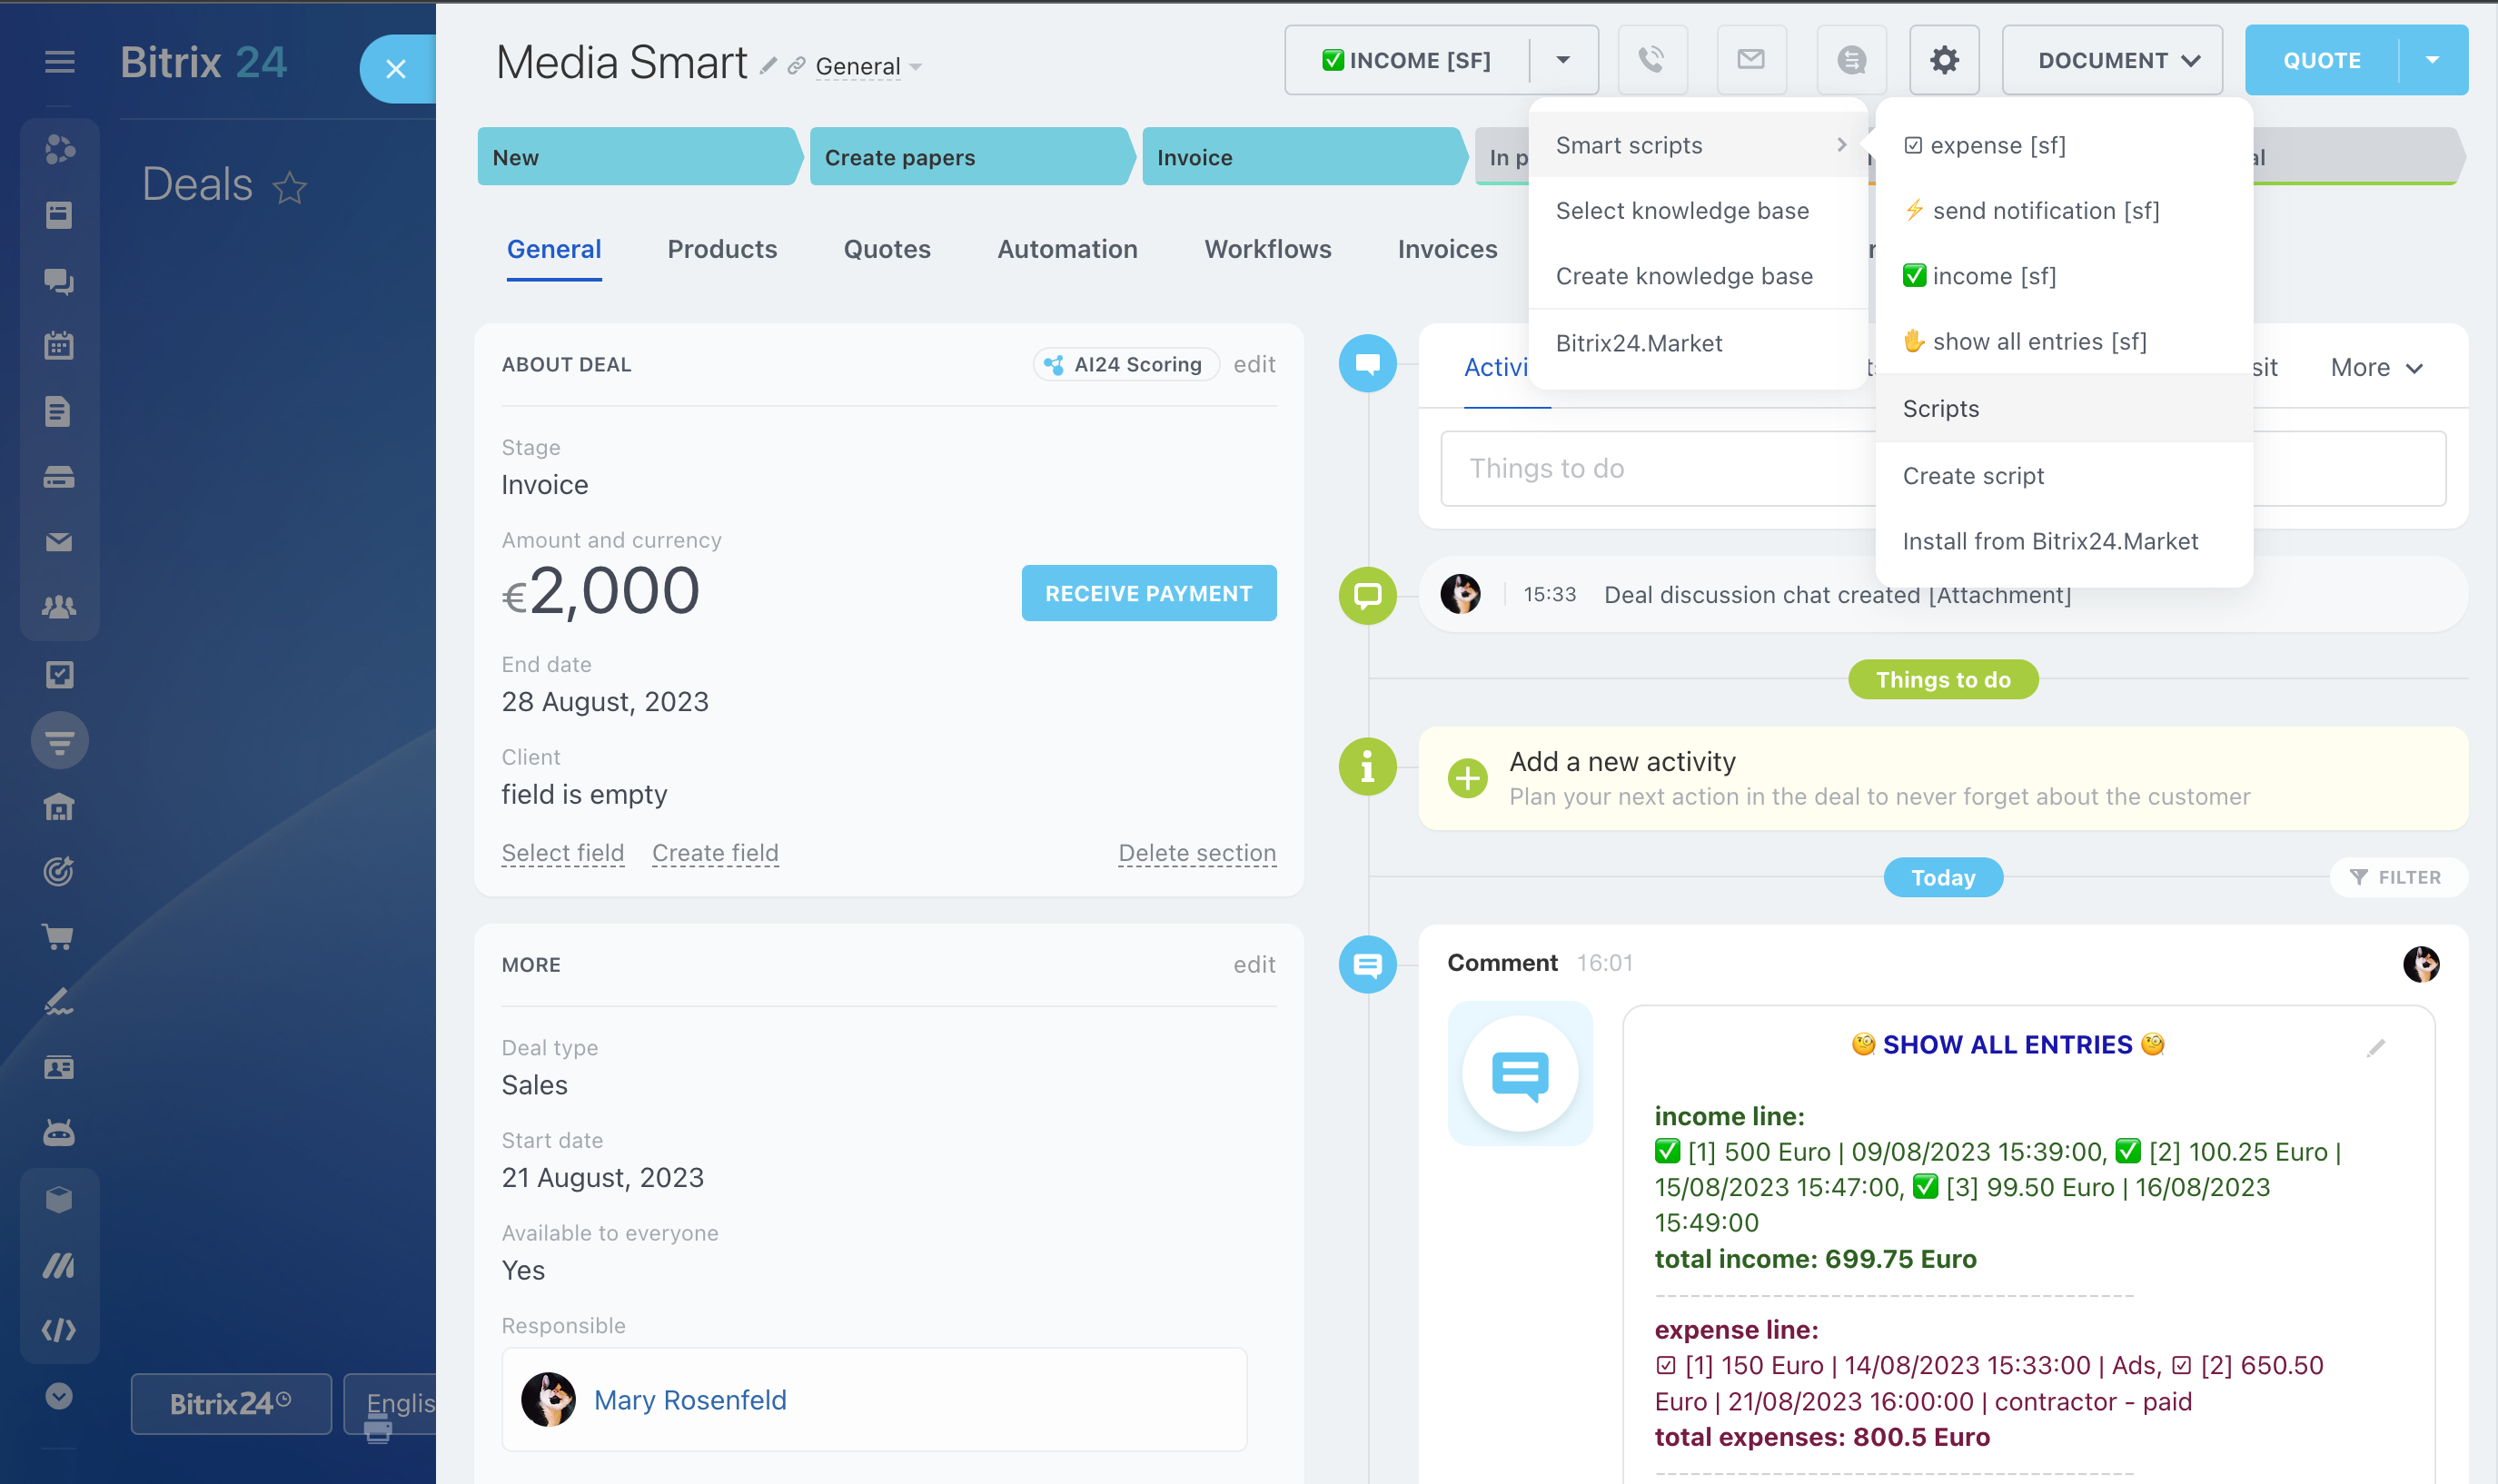Open the settings gear icon
The width and height of the screenshot is (2498, 1484).
tap(1943, 60)
